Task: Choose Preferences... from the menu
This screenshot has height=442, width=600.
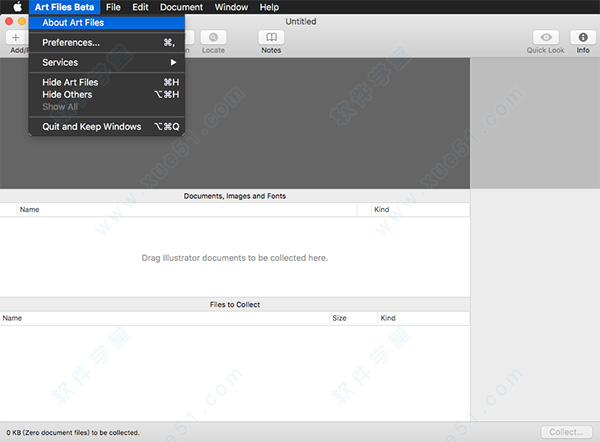Action: click(107, 42)
